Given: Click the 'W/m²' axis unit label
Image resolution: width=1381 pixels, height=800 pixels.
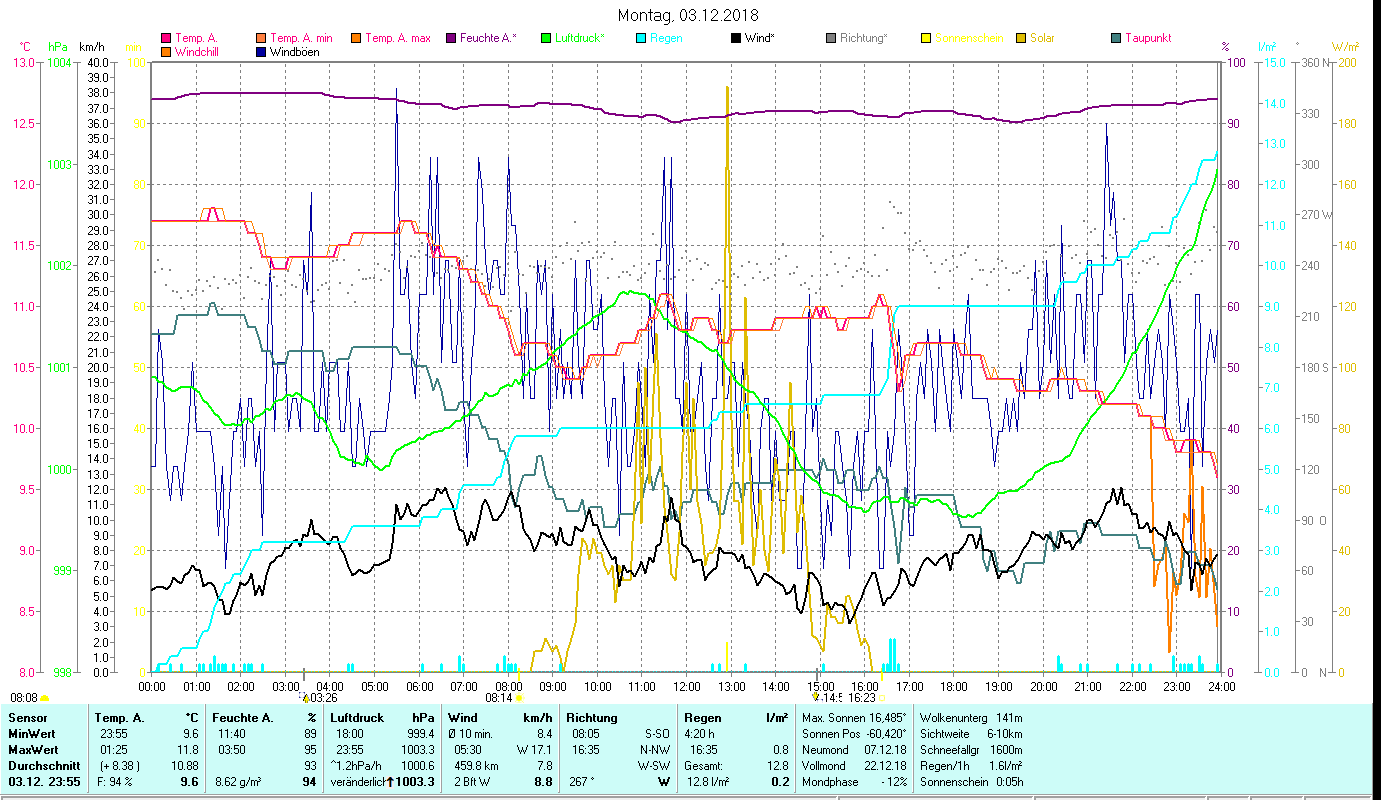Looking at the screenshot, I should coord(1346,47).
